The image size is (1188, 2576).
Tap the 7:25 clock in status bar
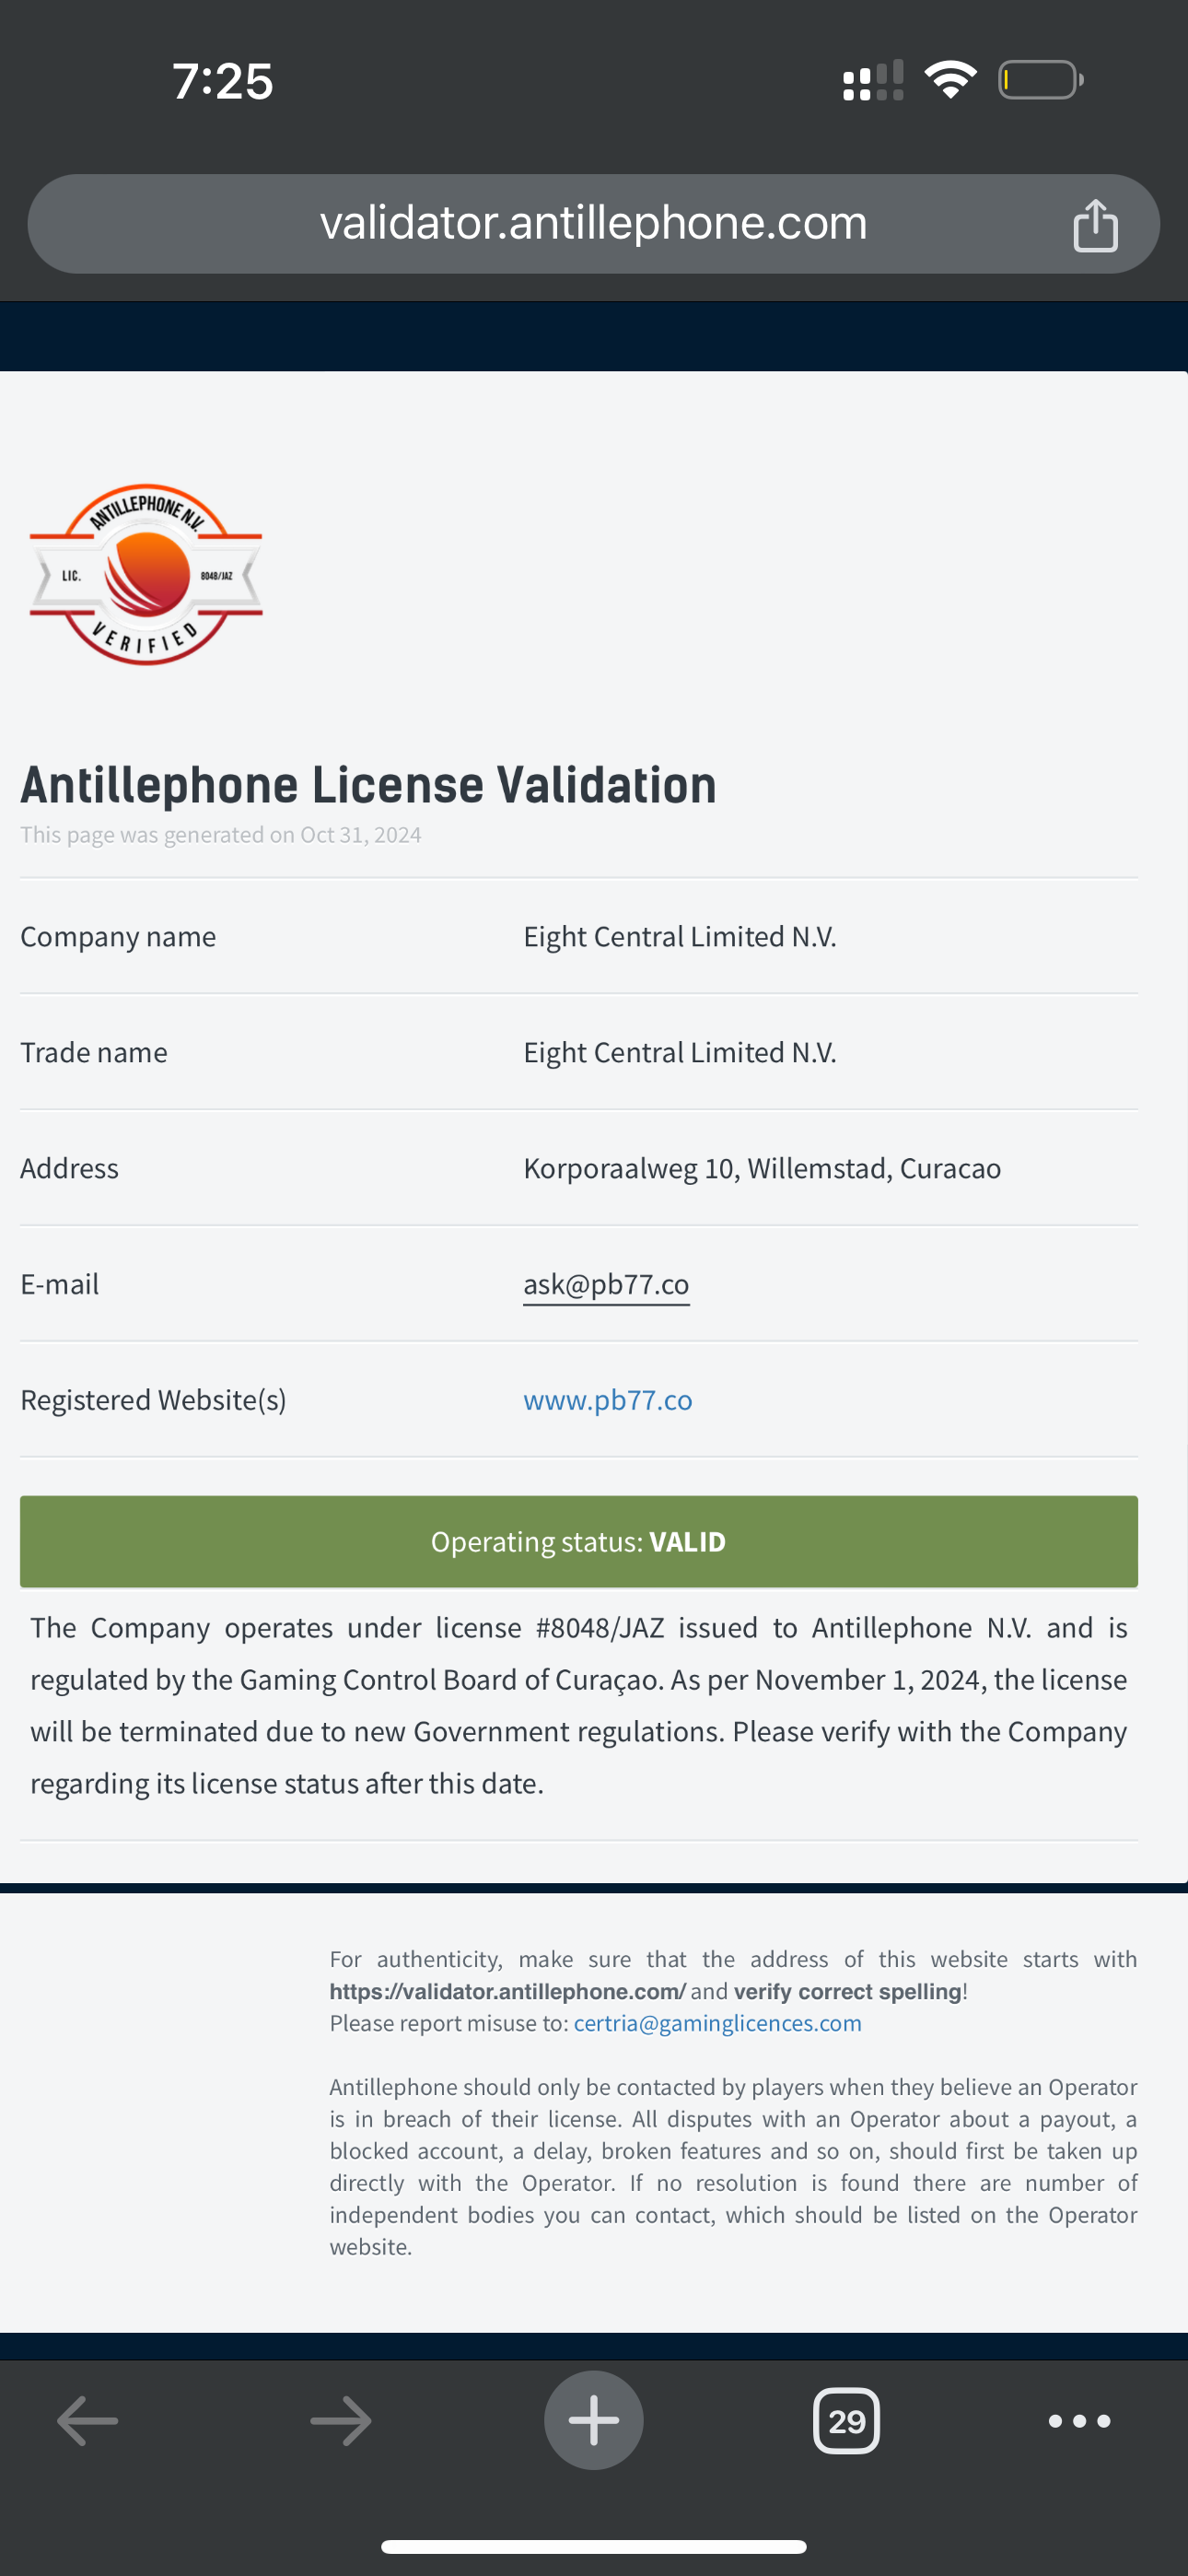222,81
